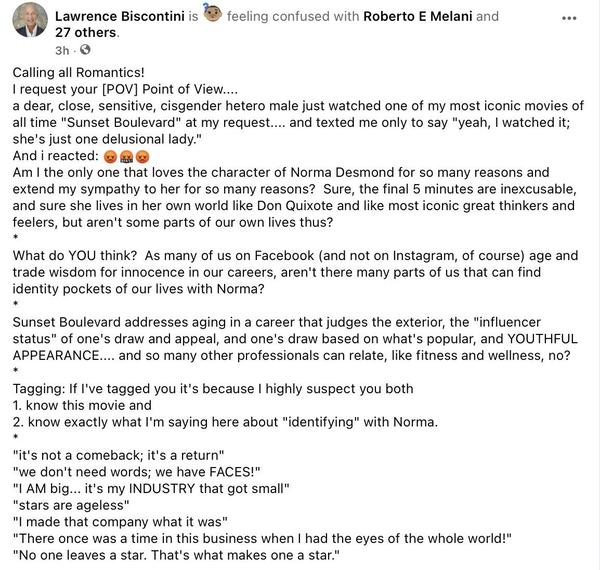Click the confused feeling emoji icon
600x570 pixels.
(x=213, y=16)
